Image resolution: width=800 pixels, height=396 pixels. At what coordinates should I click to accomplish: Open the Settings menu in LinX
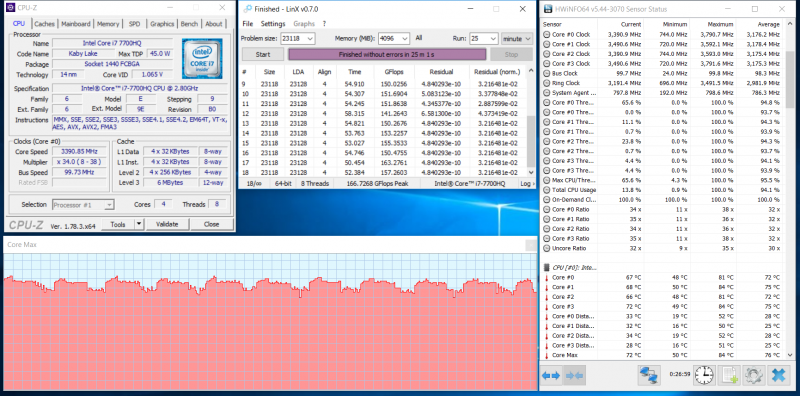click(273, 23)
